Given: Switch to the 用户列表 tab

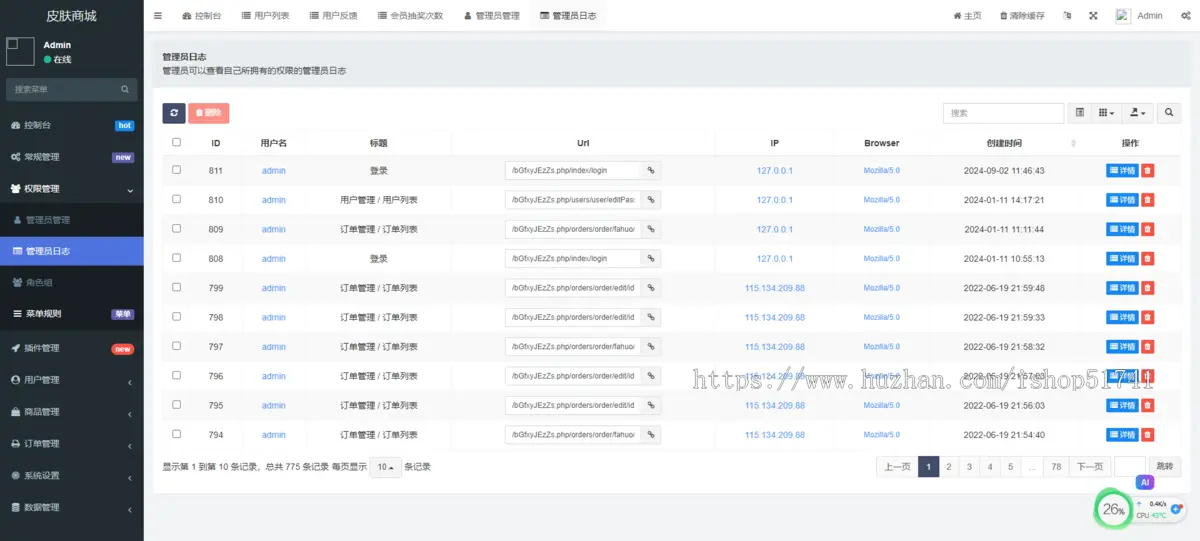Looking at the screenshot, I should point(265,16).
